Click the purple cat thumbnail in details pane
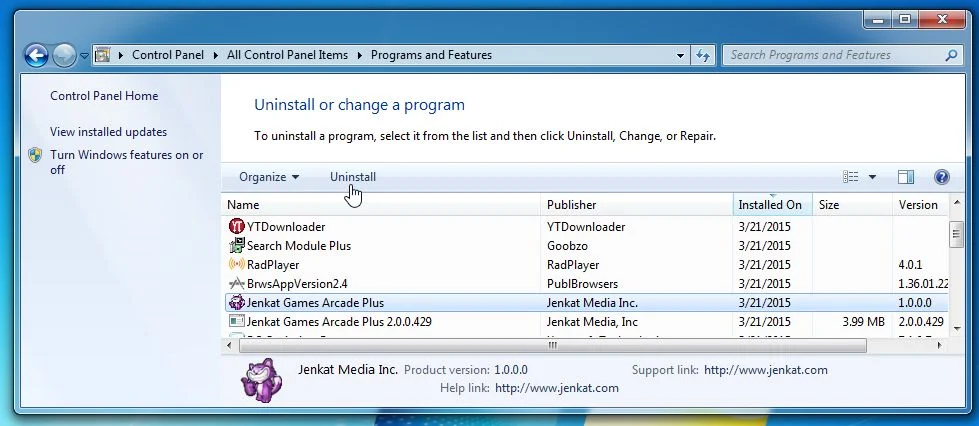 [262, 379]
